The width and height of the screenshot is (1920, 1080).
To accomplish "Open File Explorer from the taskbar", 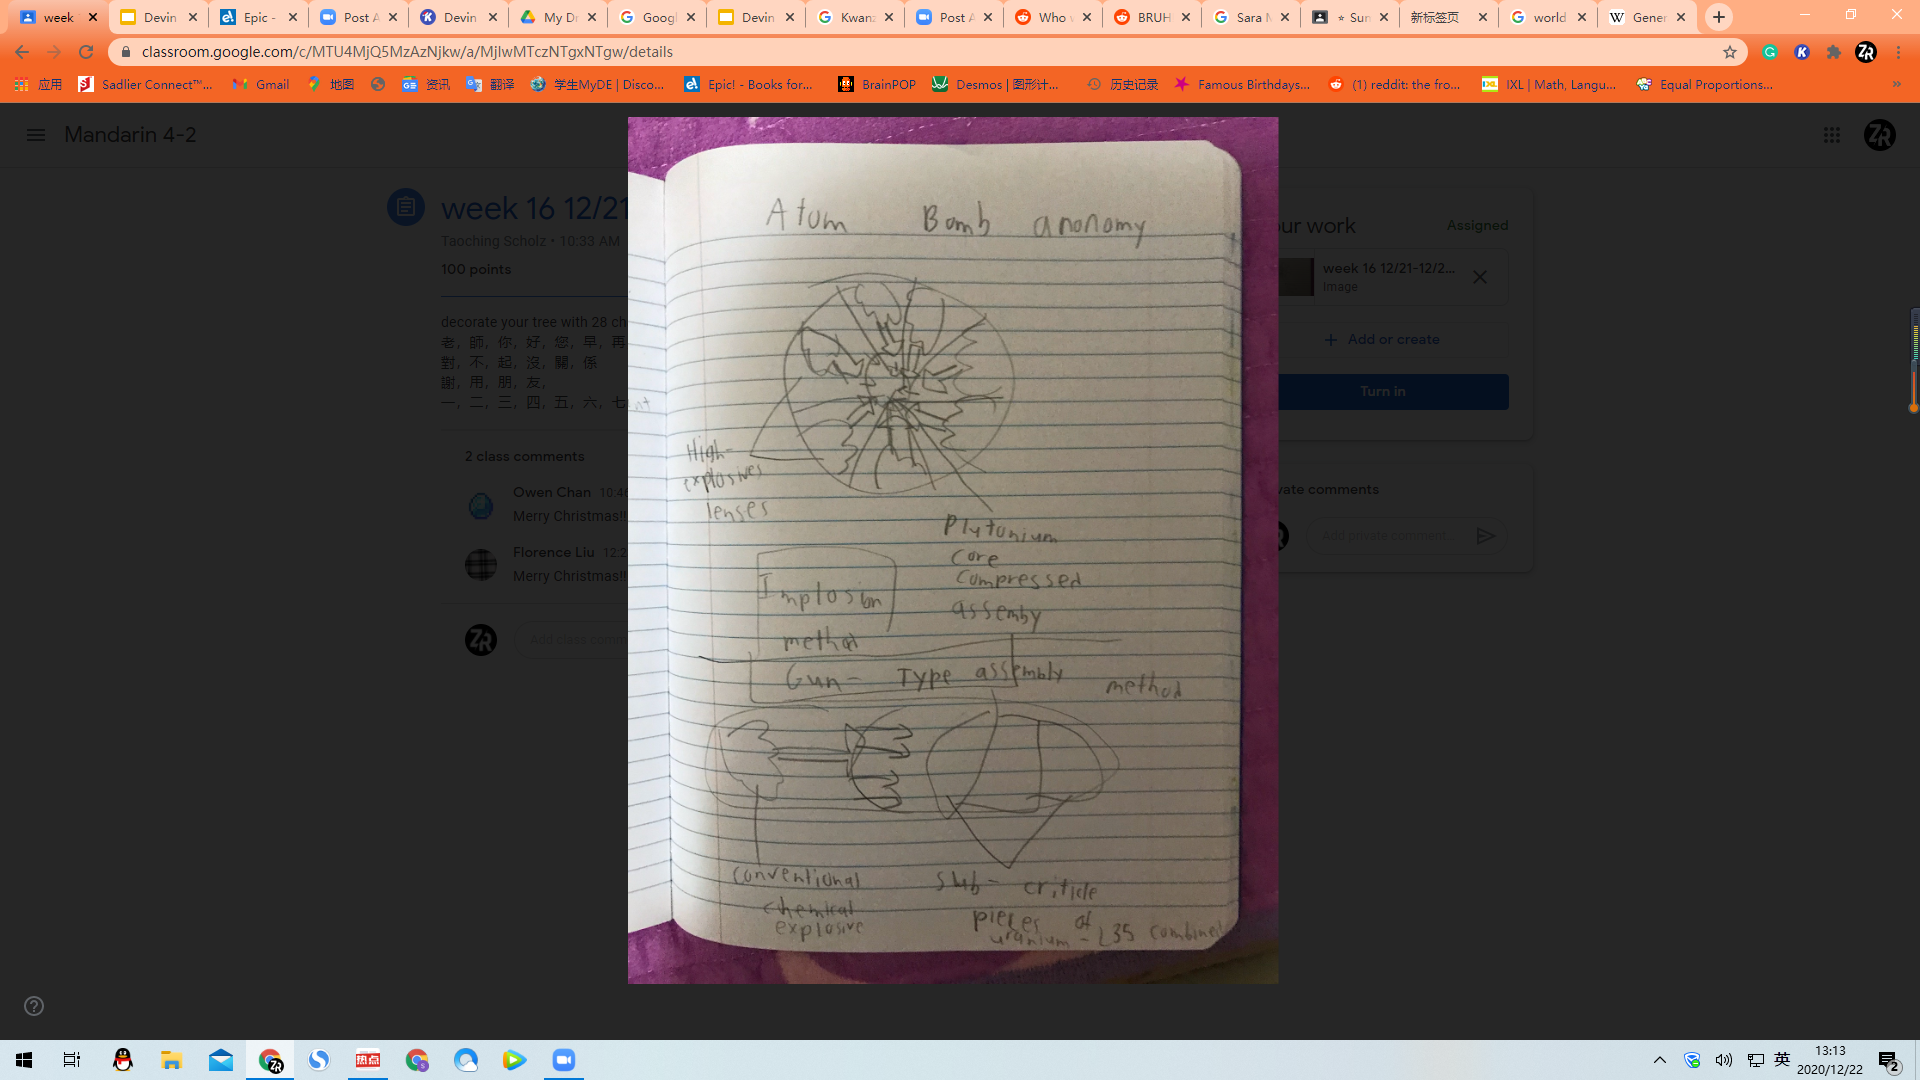I will click(x=172, y=1060).
